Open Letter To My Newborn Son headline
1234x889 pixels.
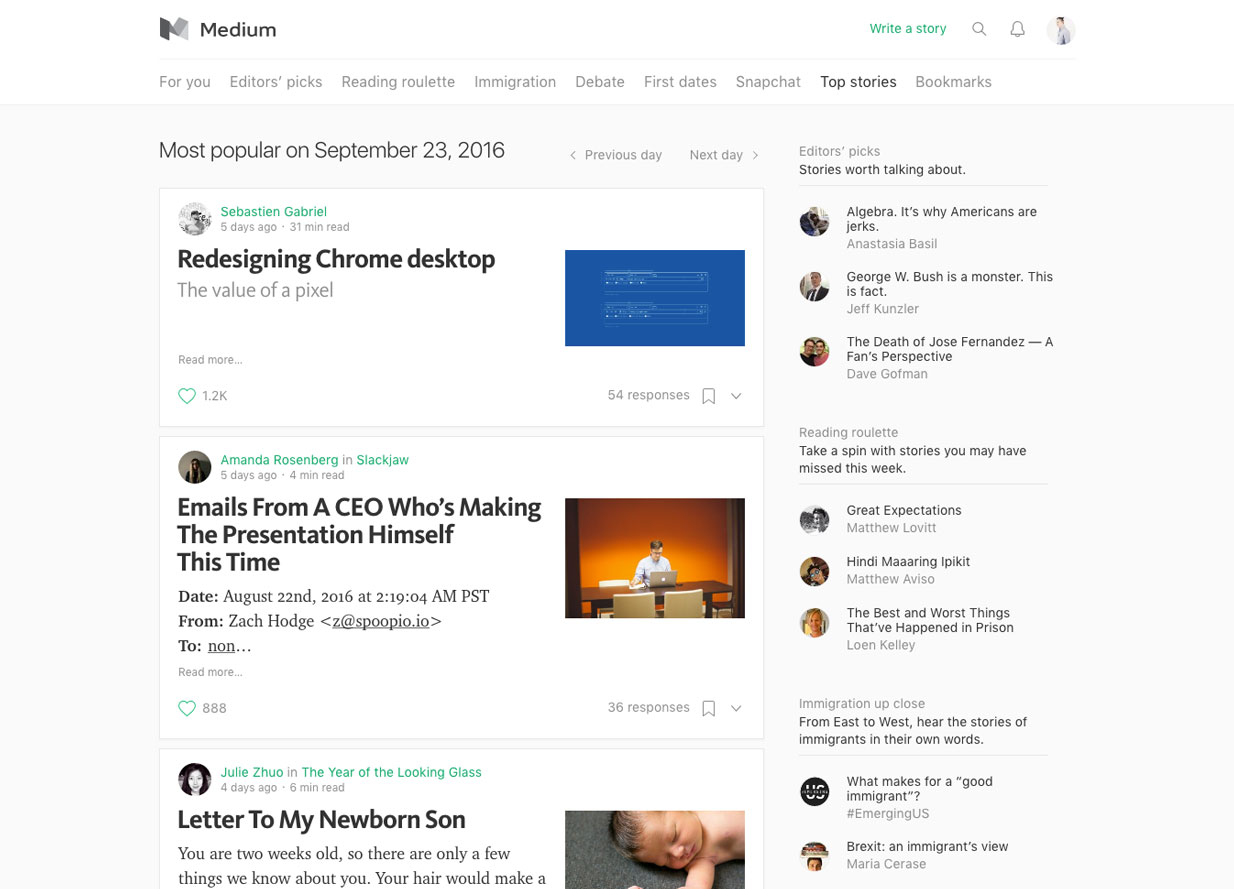coord(321,820)
